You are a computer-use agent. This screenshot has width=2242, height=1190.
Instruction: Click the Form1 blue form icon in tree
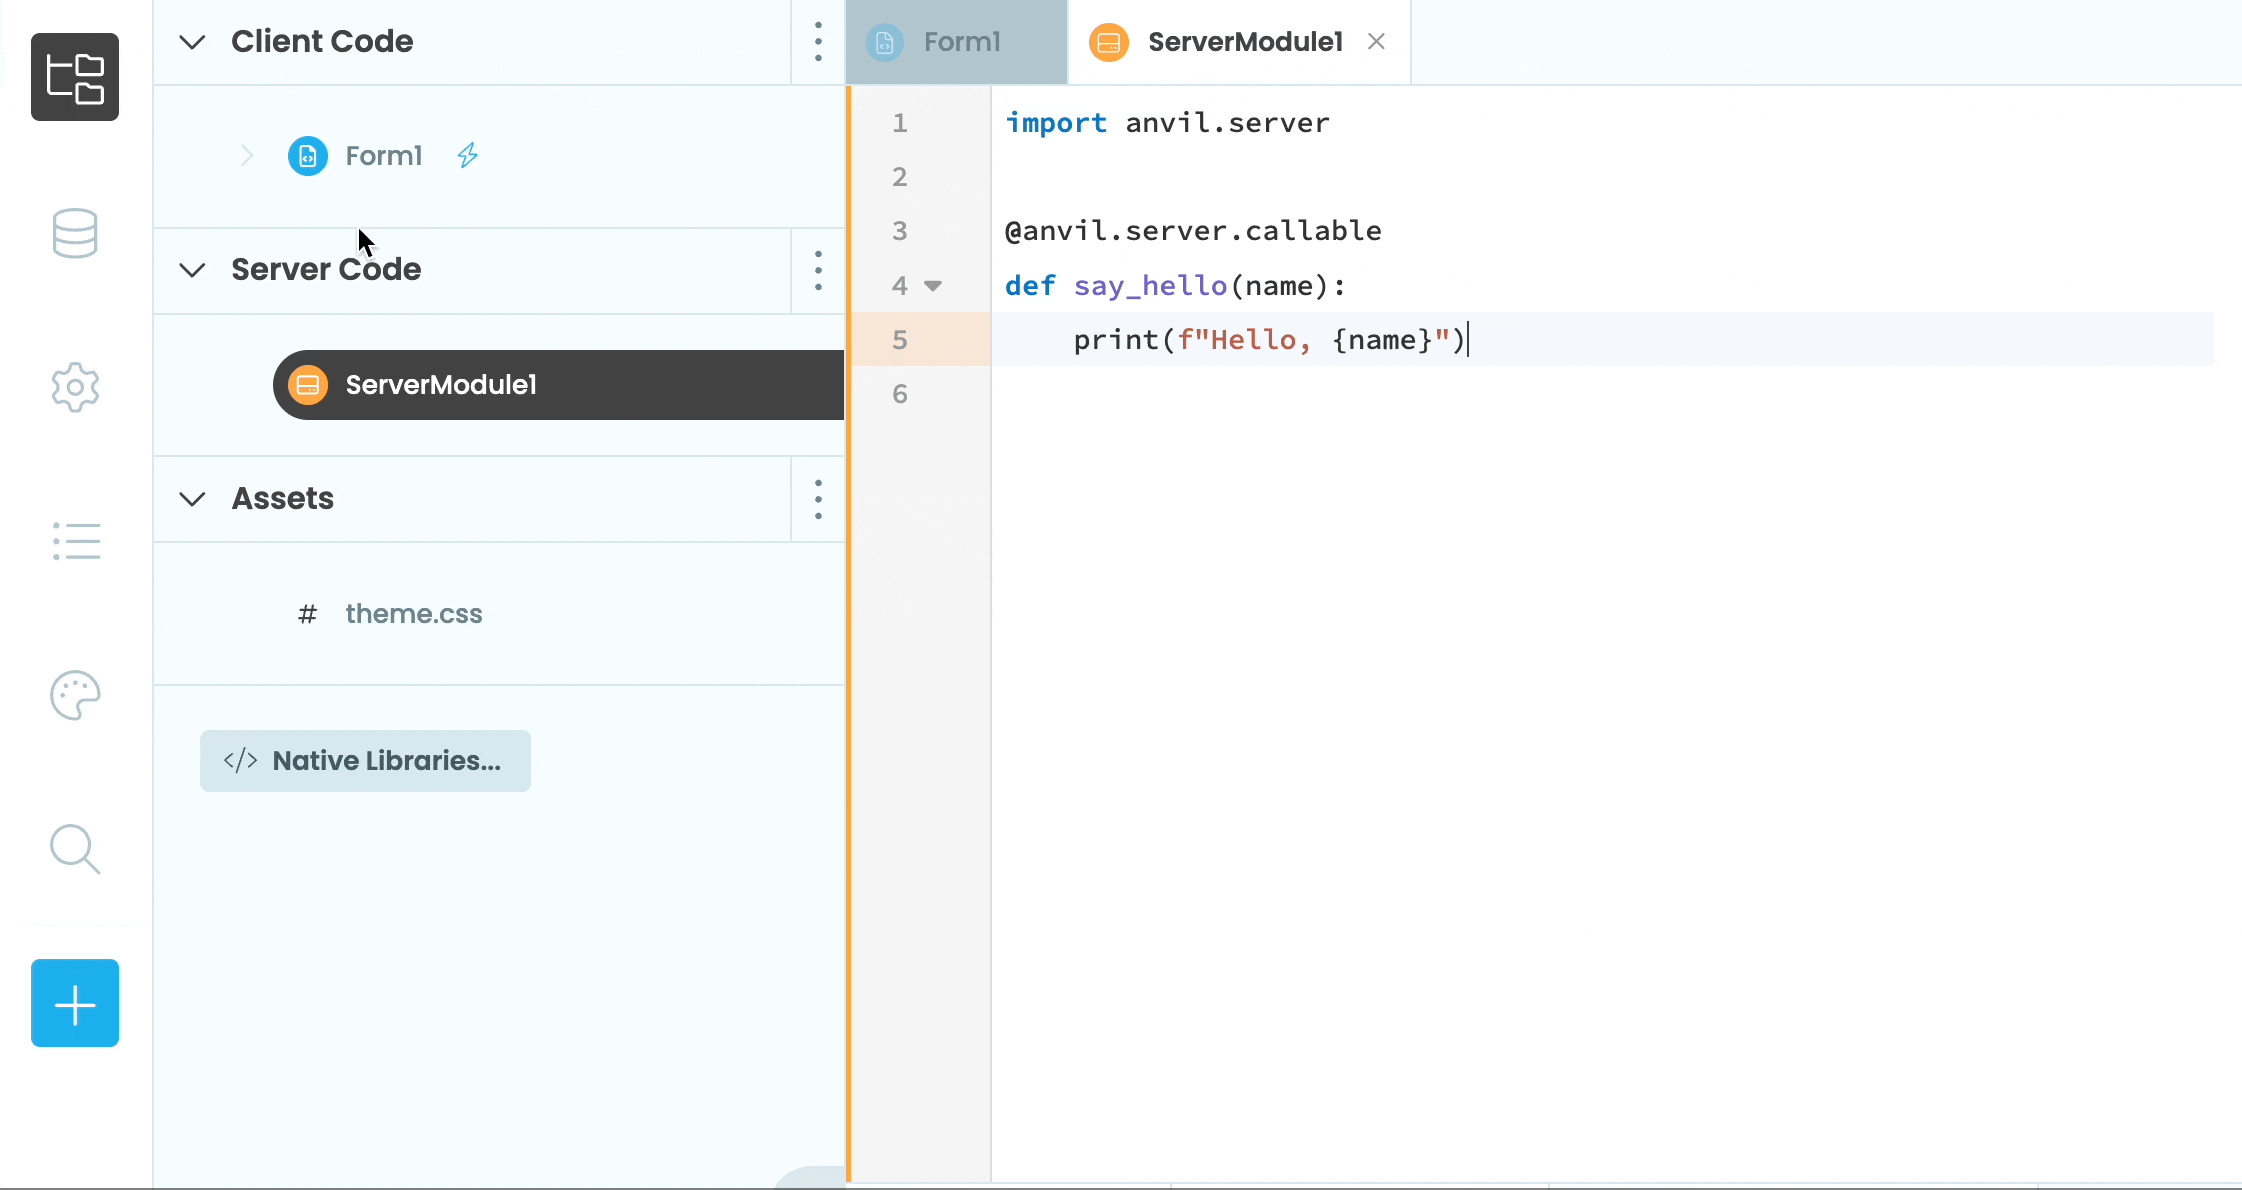pos(308,156)
